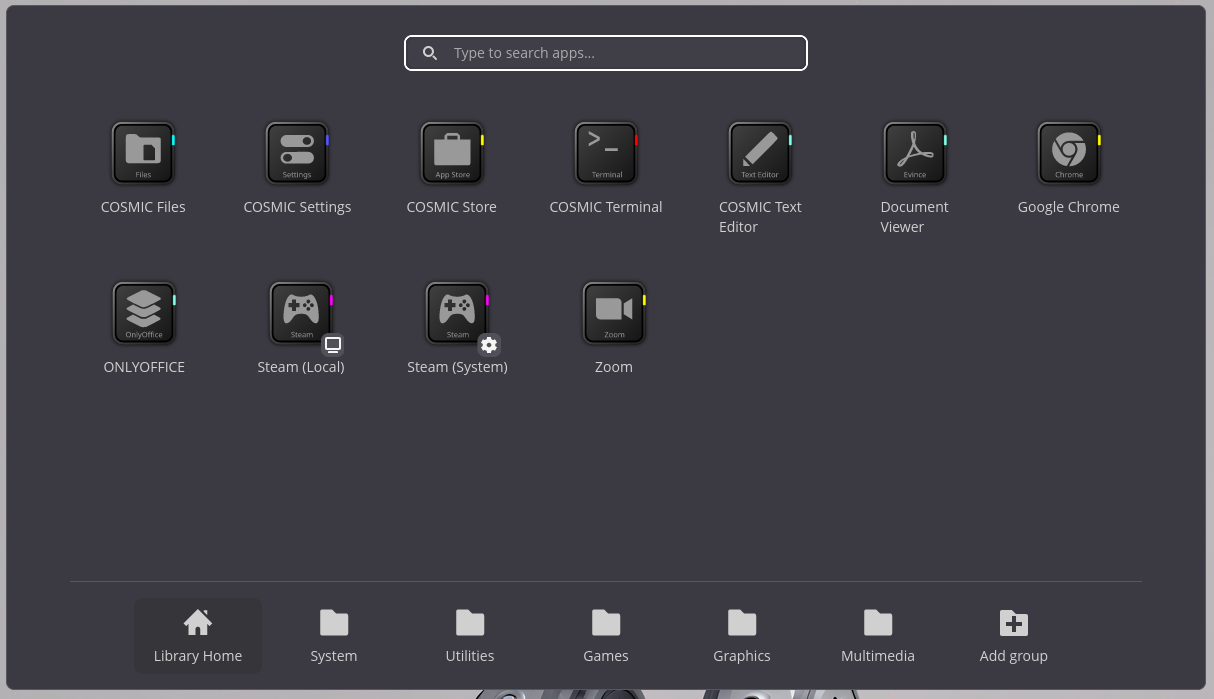Focus the 'Type to search apps...' field

tap(606, 53)
